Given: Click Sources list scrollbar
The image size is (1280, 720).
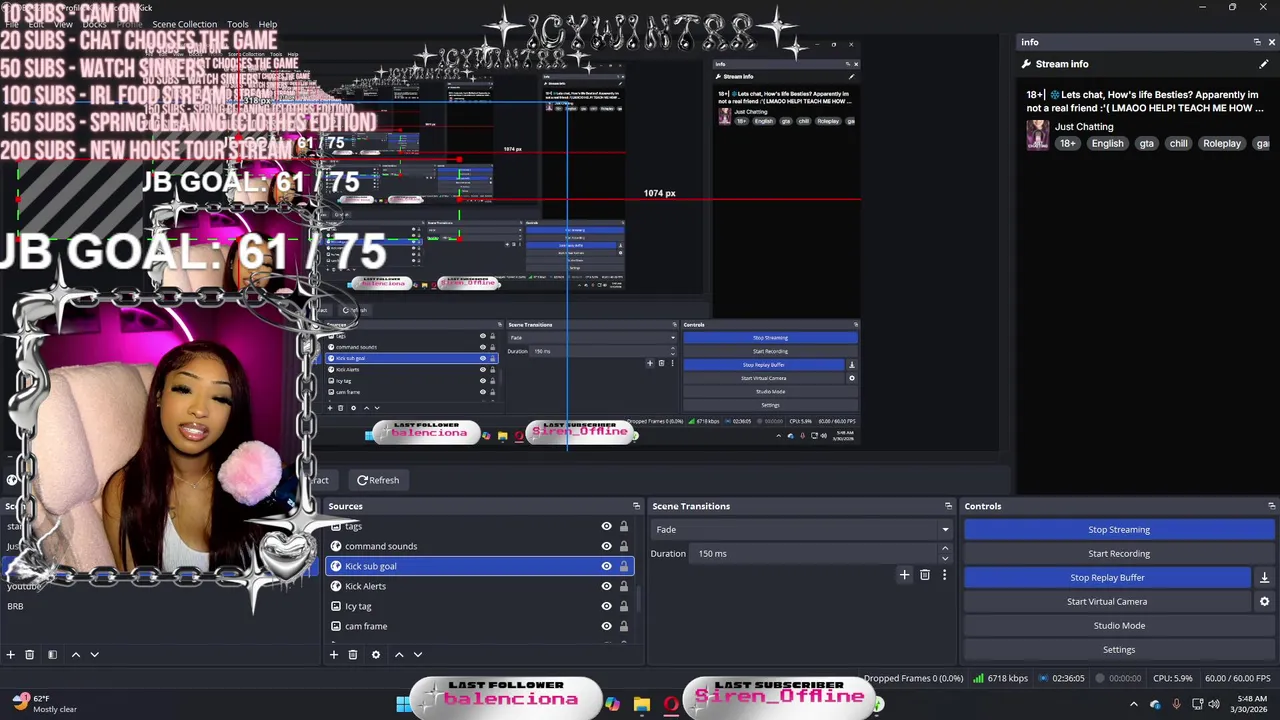Looking at the screenshot, I should [639, 598].
